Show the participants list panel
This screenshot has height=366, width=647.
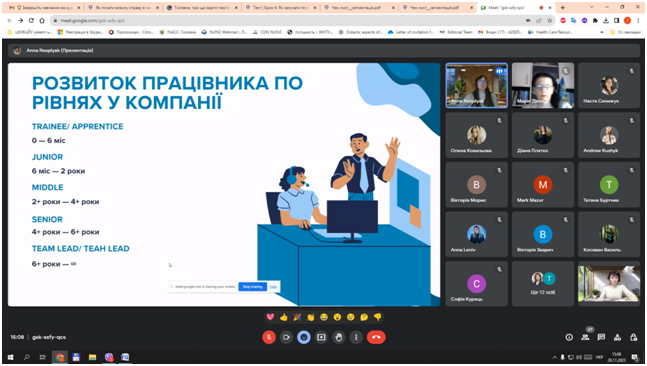tap(585, 337)
